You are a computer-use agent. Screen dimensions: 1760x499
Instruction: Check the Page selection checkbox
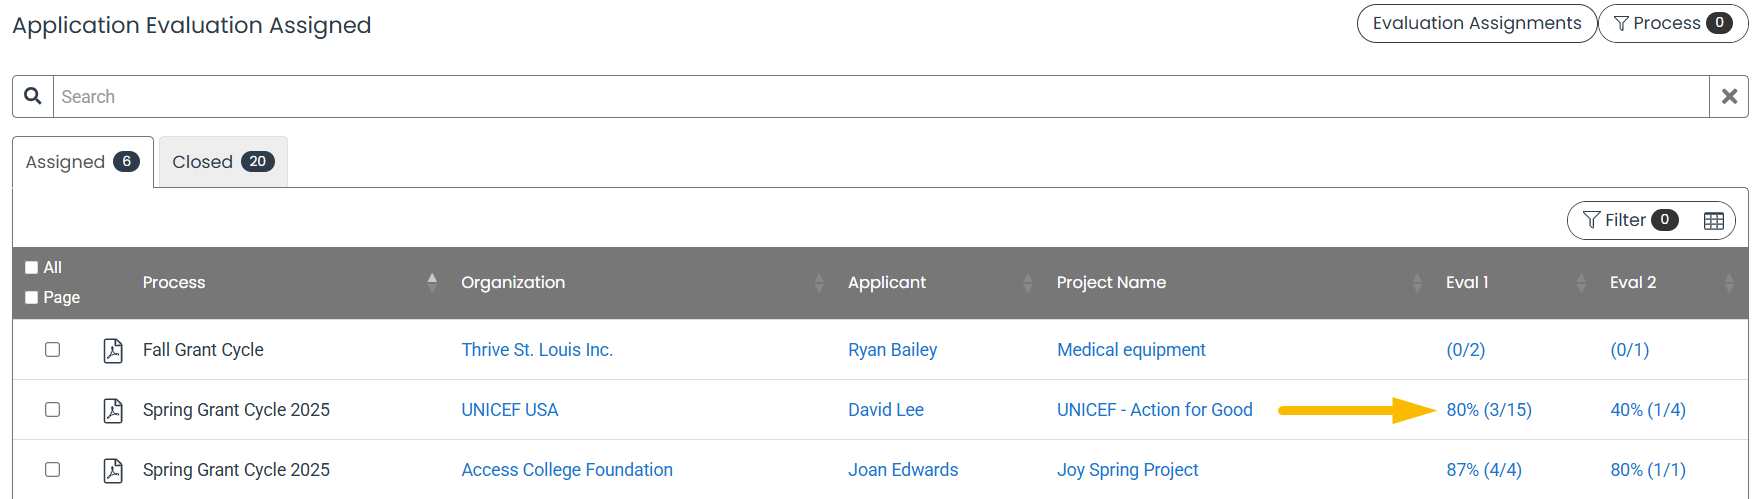32,298
